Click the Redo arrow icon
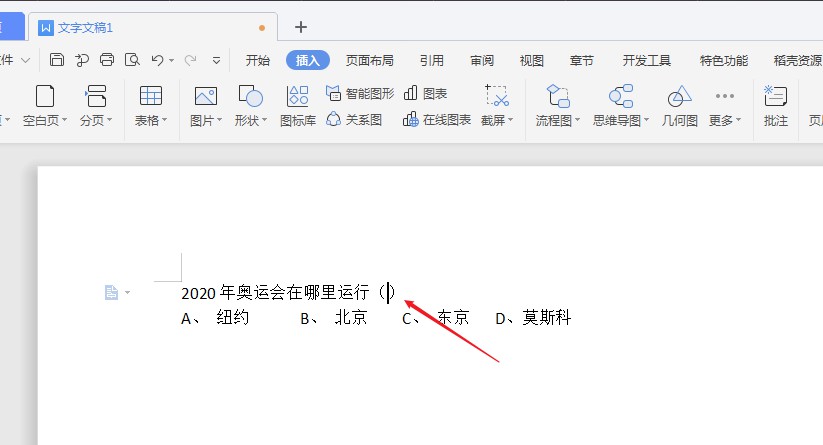This screenshot has height=445, width=823. coord(190,60)
